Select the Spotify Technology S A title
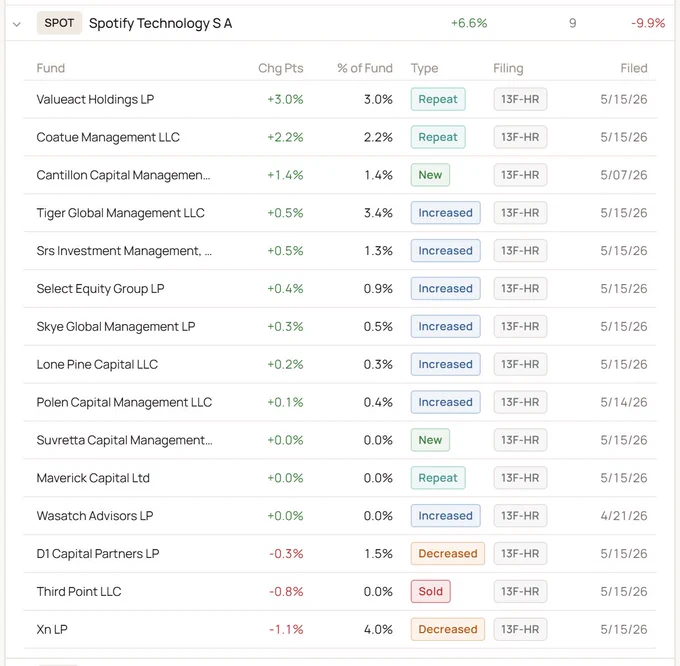Viewport: 680px width, 666px height. [160, 23]
